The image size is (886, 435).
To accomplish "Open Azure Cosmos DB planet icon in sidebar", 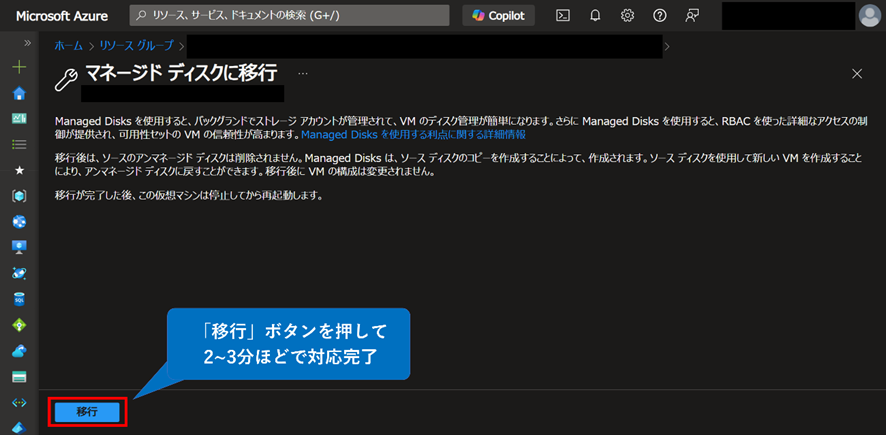I will 19,273.
